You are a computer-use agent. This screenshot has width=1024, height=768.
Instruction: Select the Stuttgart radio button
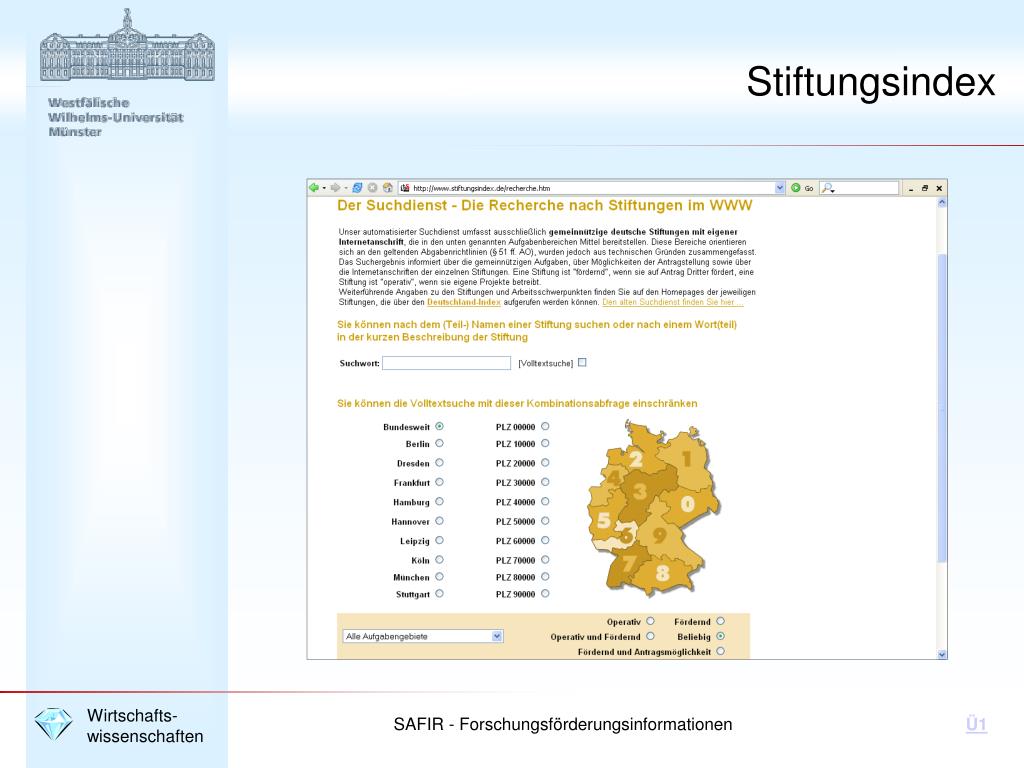[x=440, y=594]
